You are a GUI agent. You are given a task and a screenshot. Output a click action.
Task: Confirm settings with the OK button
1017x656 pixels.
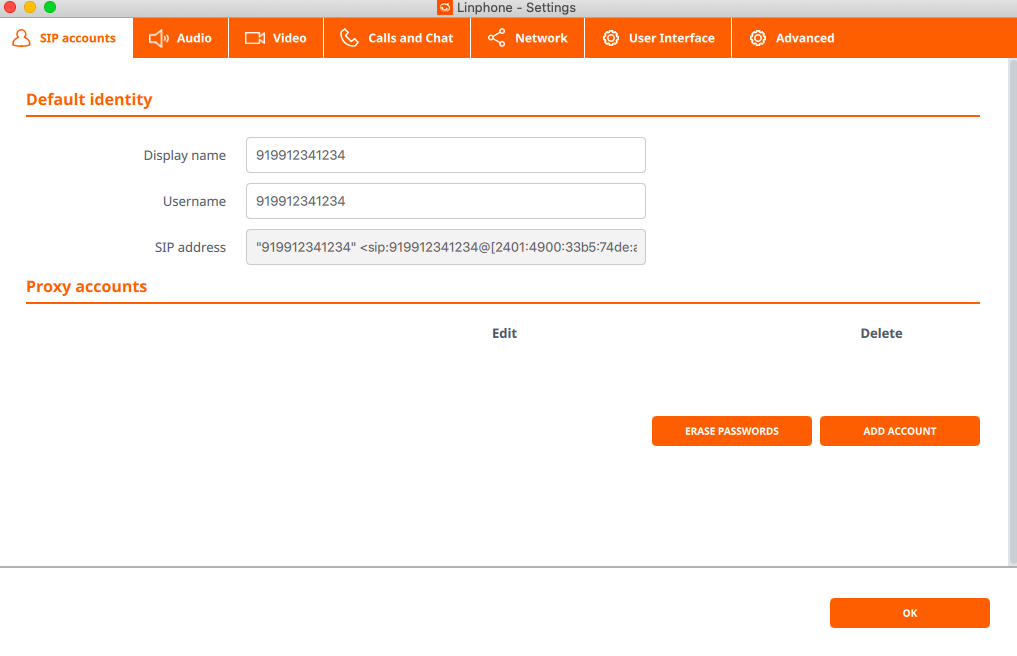(910, 613)
